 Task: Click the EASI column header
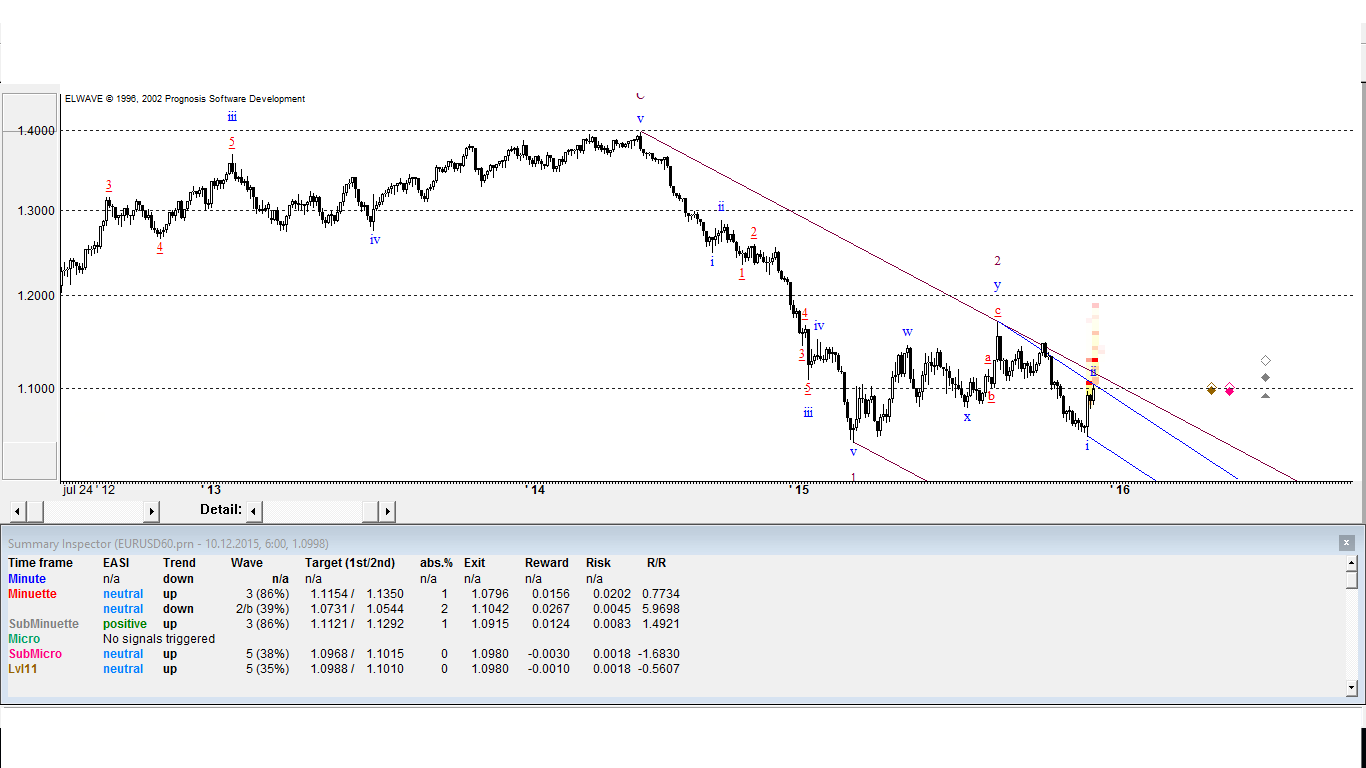click(x=117, y=563)
